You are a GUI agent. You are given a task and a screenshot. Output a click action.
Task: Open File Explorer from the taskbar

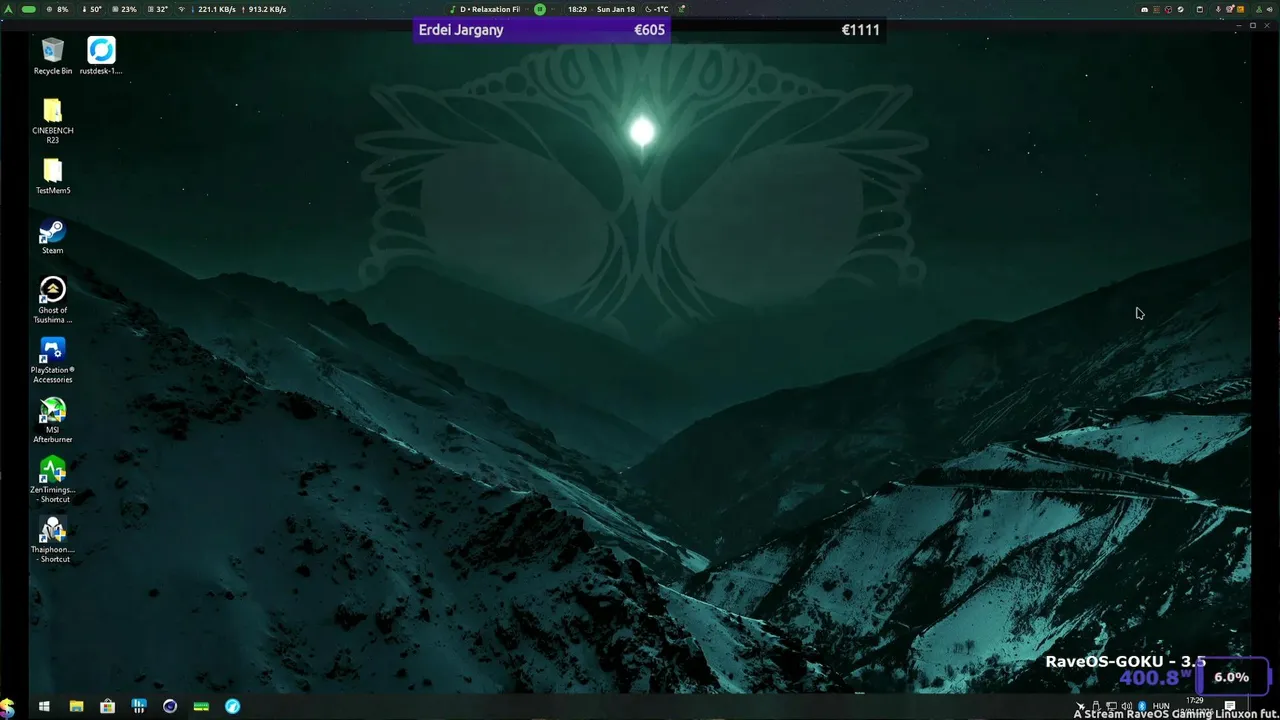[x=76, y=707]
